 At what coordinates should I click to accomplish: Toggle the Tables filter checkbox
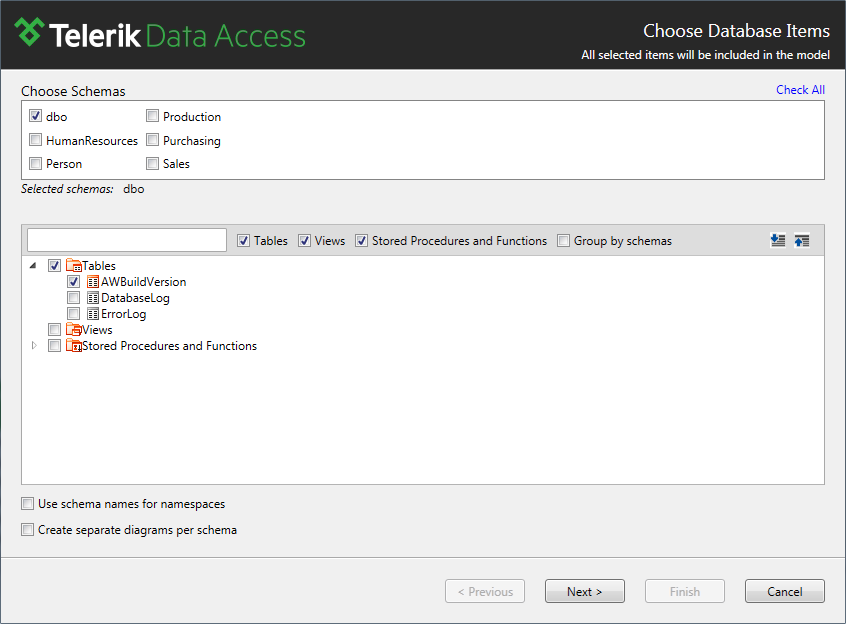(244, 241)
